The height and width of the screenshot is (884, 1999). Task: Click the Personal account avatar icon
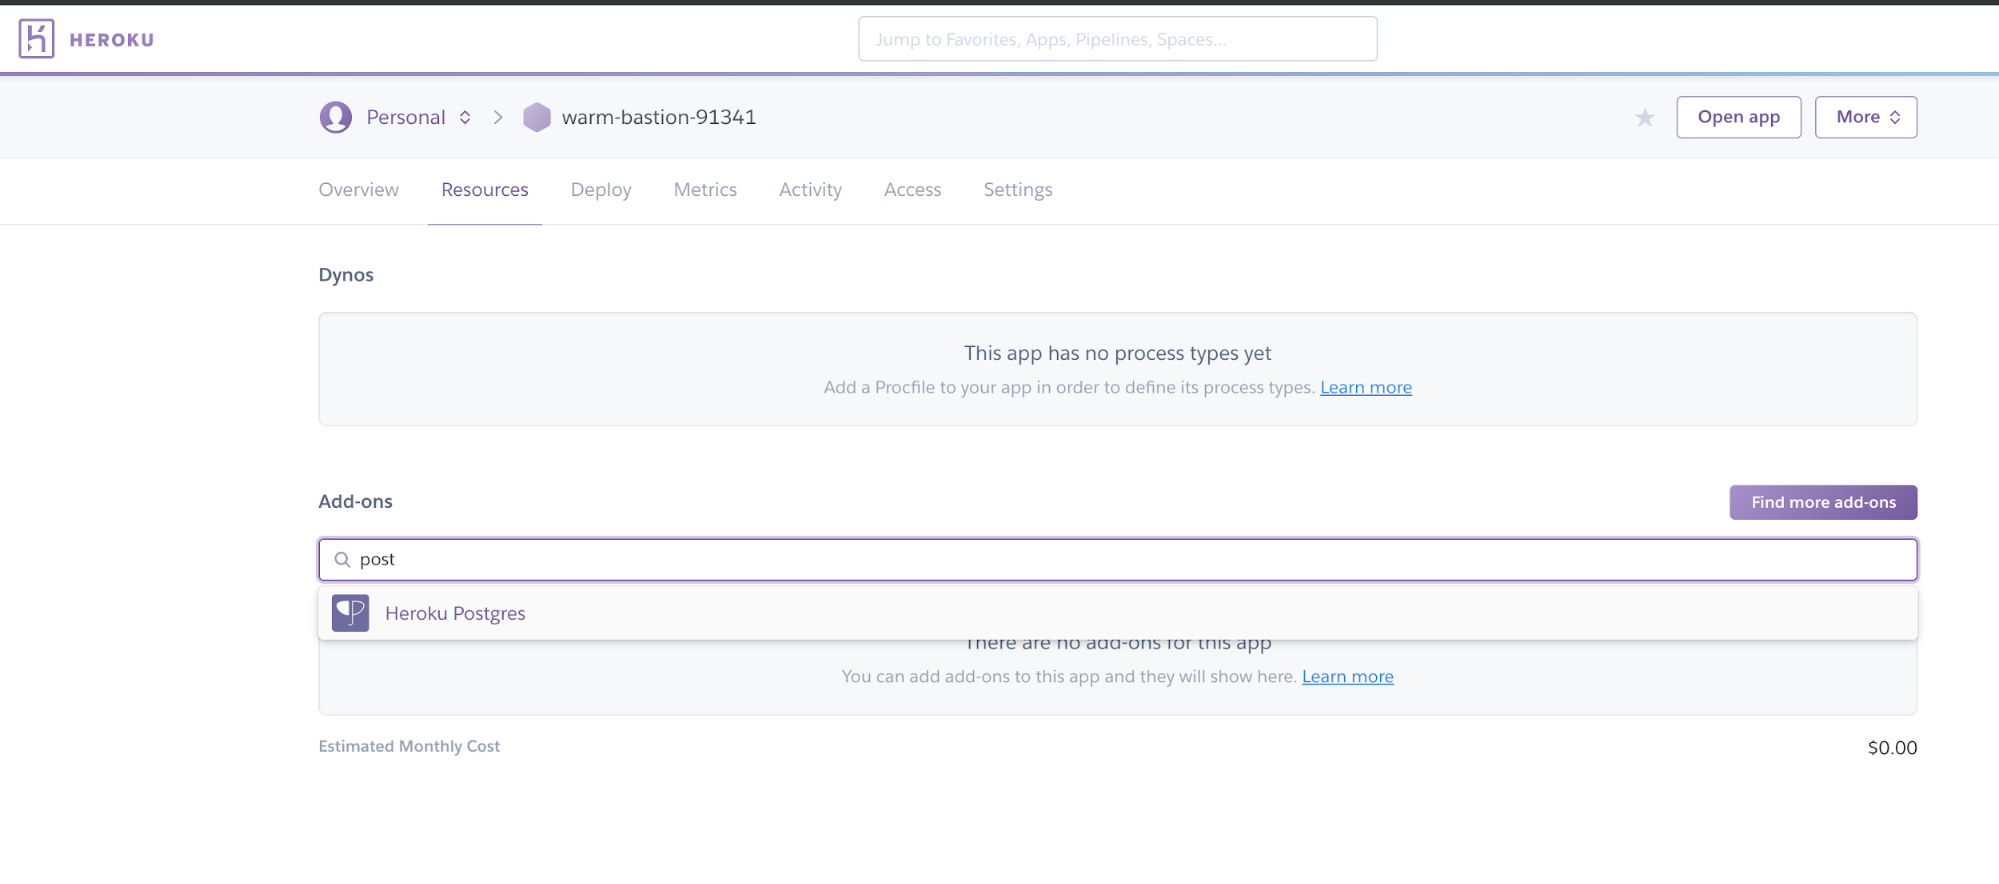tap(335, 117)
